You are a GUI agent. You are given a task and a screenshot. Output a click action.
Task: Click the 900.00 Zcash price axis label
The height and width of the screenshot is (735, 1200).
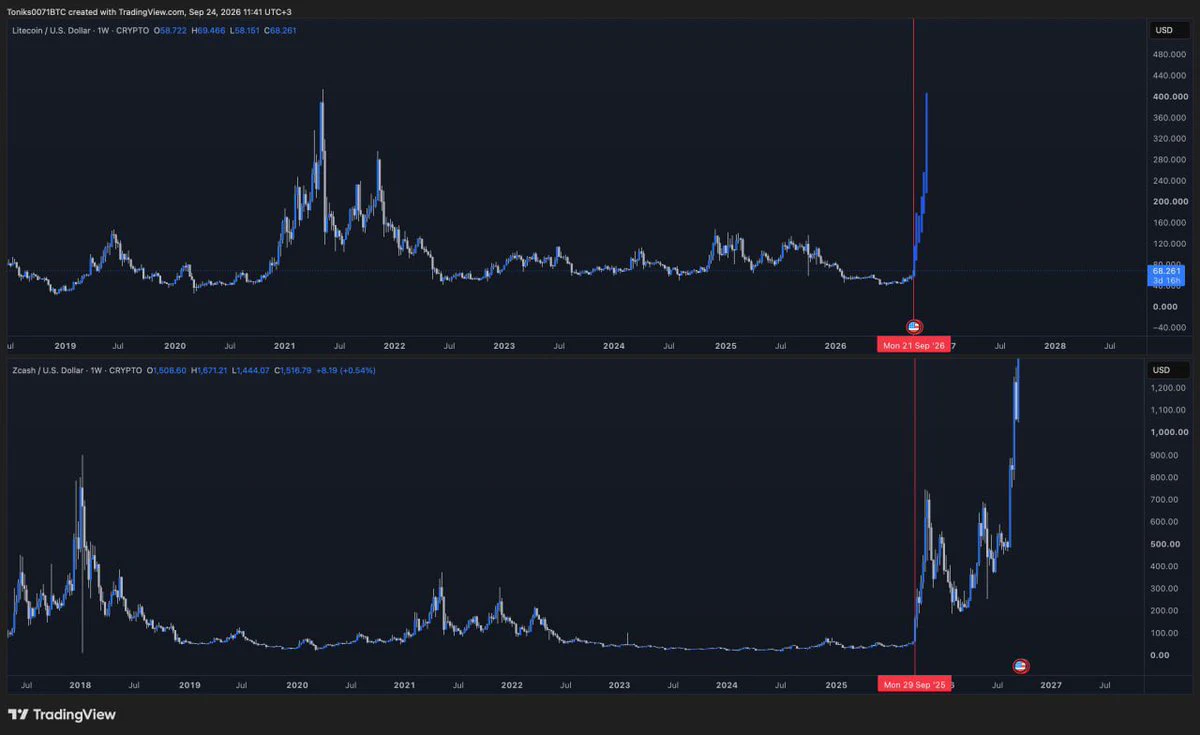coord(1165,455)
